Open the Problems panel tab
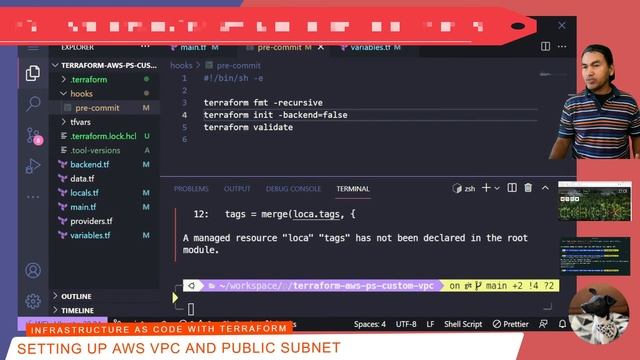This screenshot has height=360, width=640. tap(191, 189)
